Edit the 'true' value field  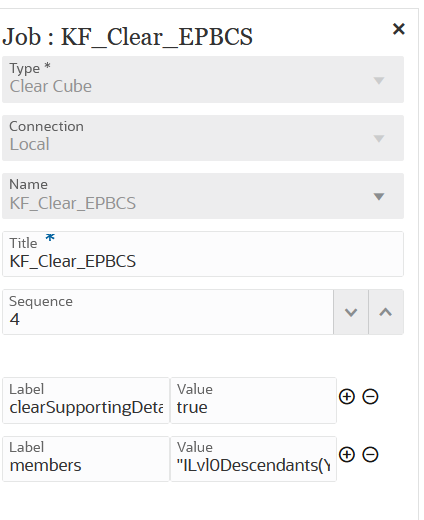click(x=253, y=400)
